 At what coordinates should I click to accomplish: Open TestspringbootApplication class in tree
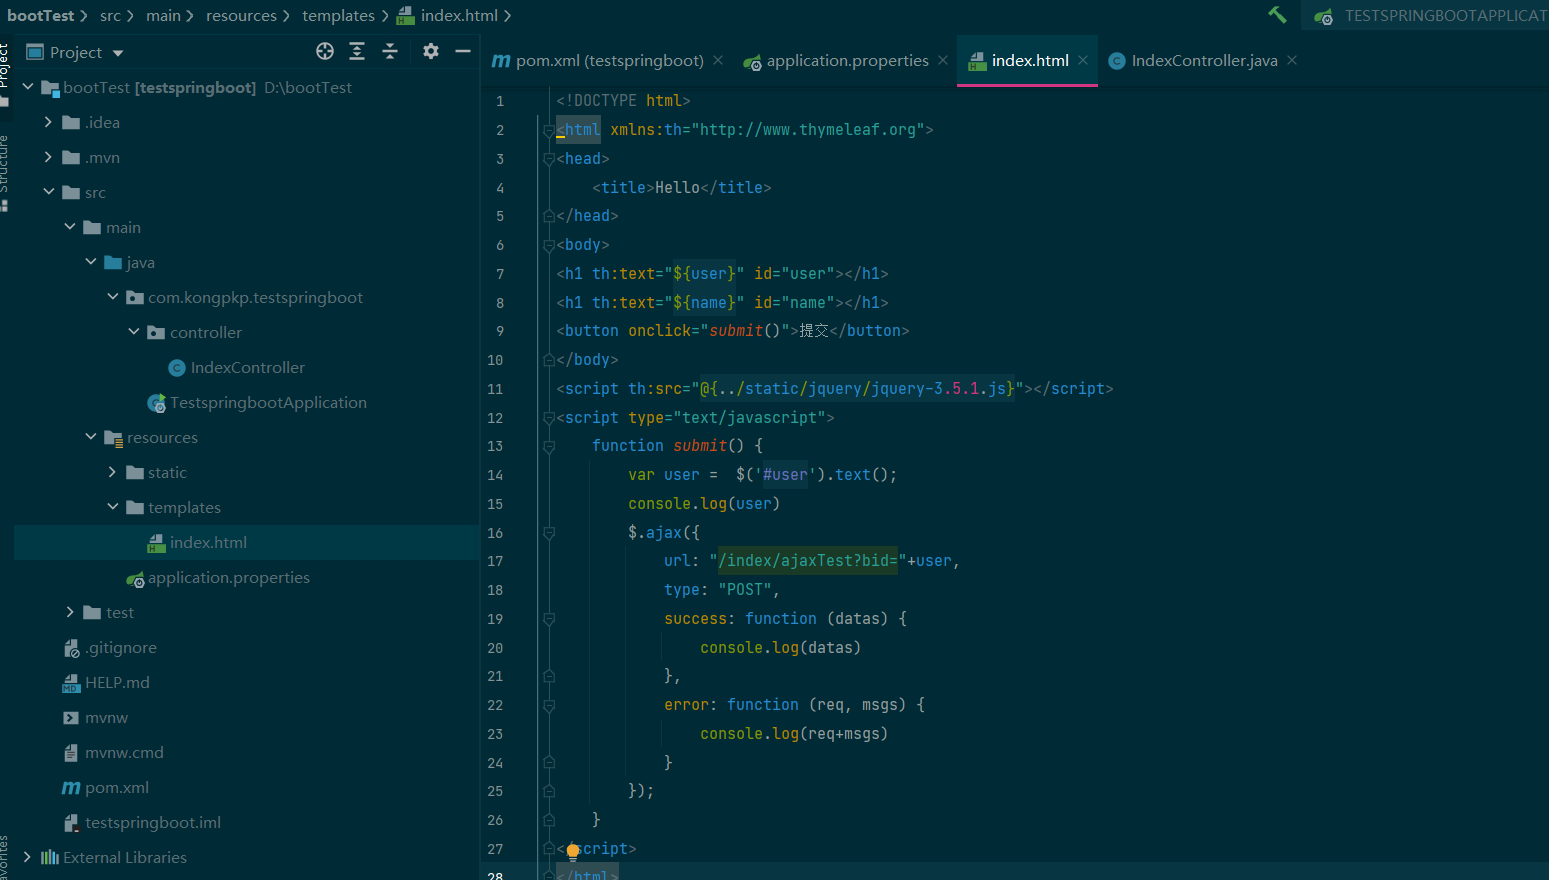pos(267,403)
